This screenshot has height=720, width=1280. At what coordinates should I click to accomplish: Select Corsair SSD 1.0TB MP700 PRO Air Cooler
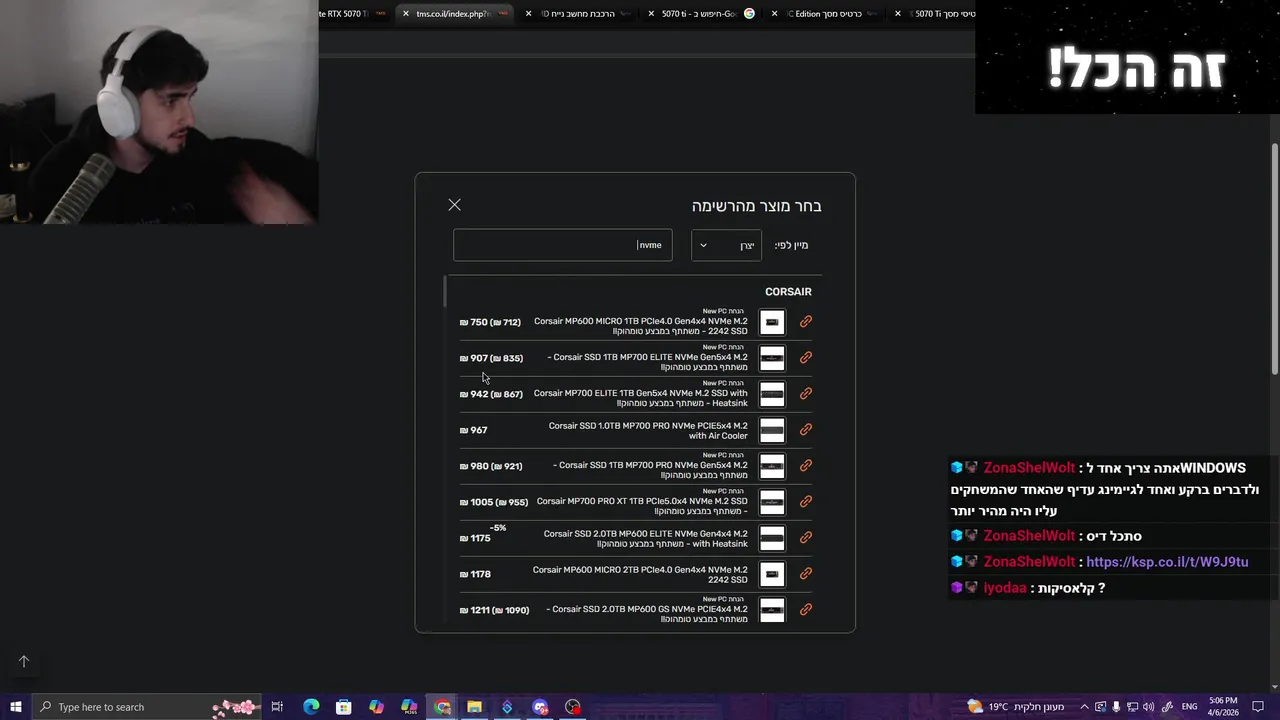648,431
